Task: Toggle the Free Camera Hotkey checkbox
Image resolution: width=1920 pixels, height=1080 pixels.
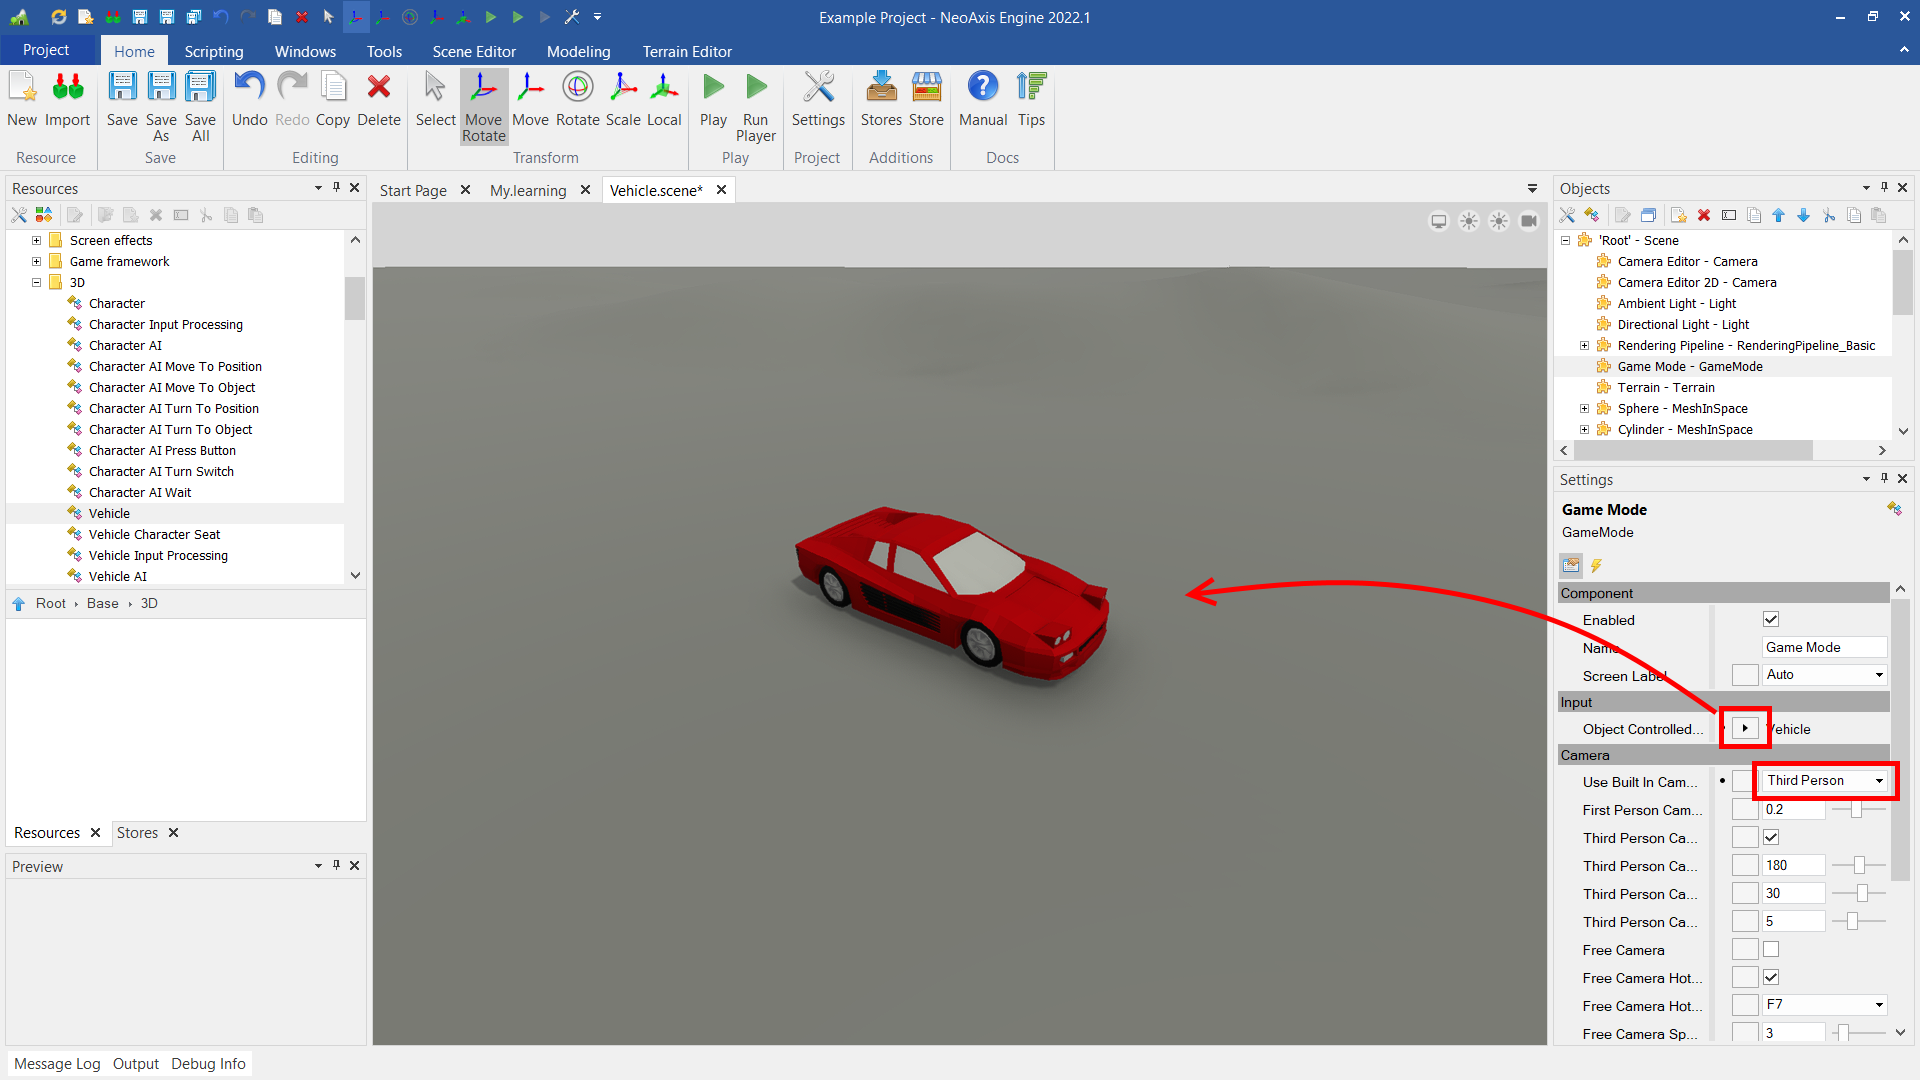Action: tap(1771, 978)
